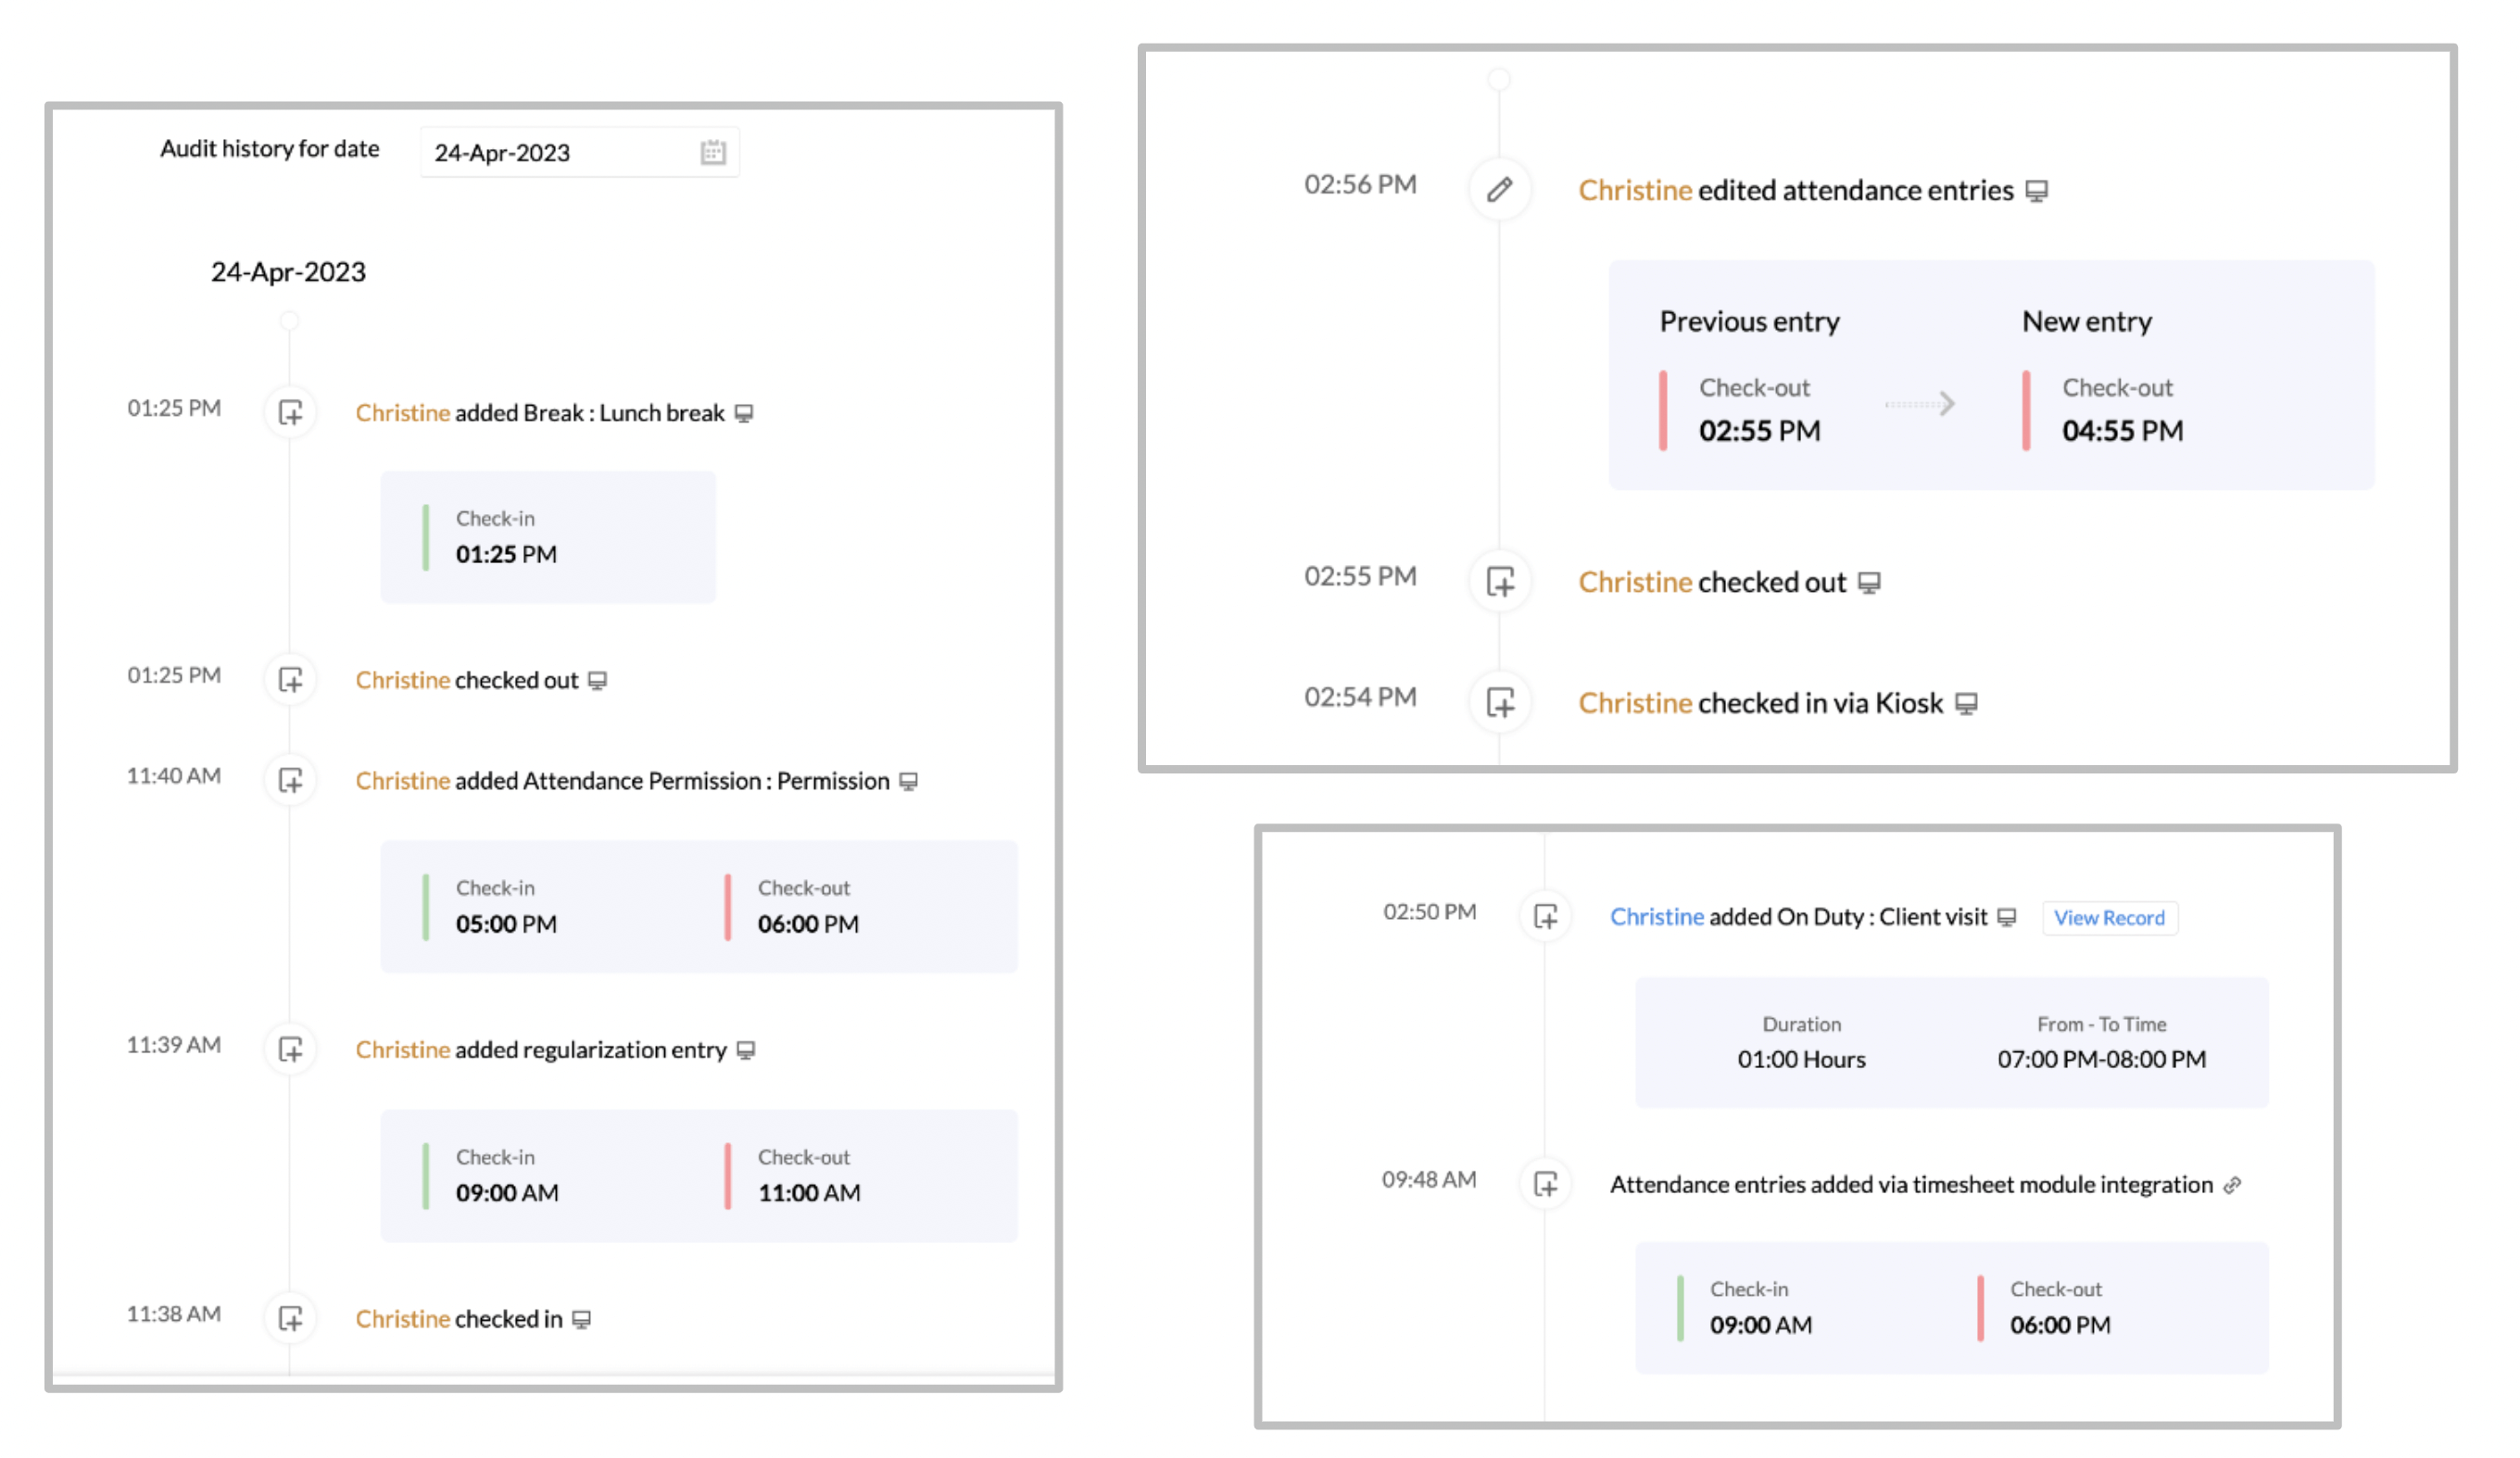
Task: Open calendar picker in audit date field
Action: point(712,152)
